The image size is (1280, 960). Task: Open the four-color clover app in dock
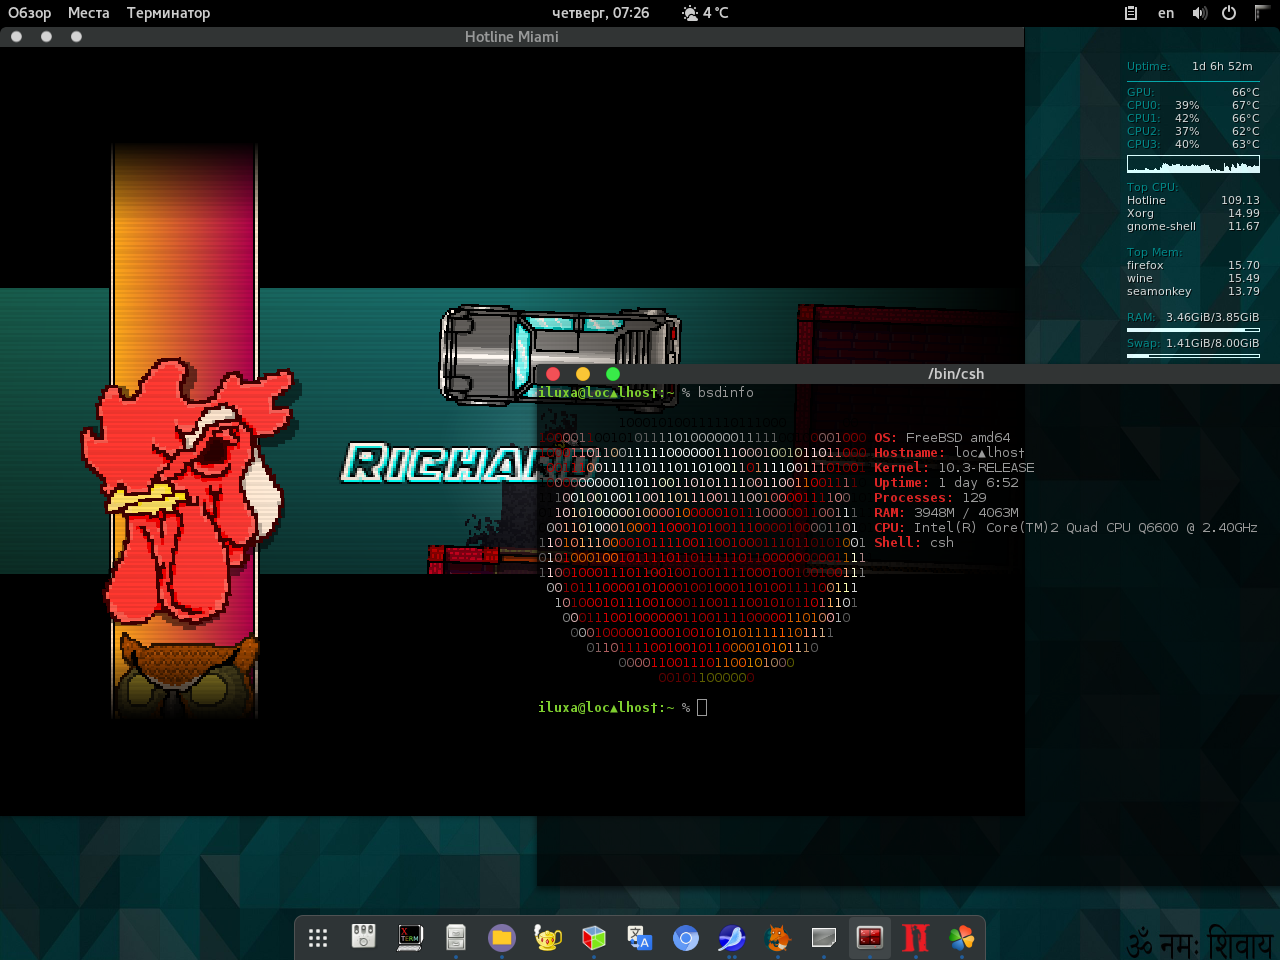click(962, 937)
